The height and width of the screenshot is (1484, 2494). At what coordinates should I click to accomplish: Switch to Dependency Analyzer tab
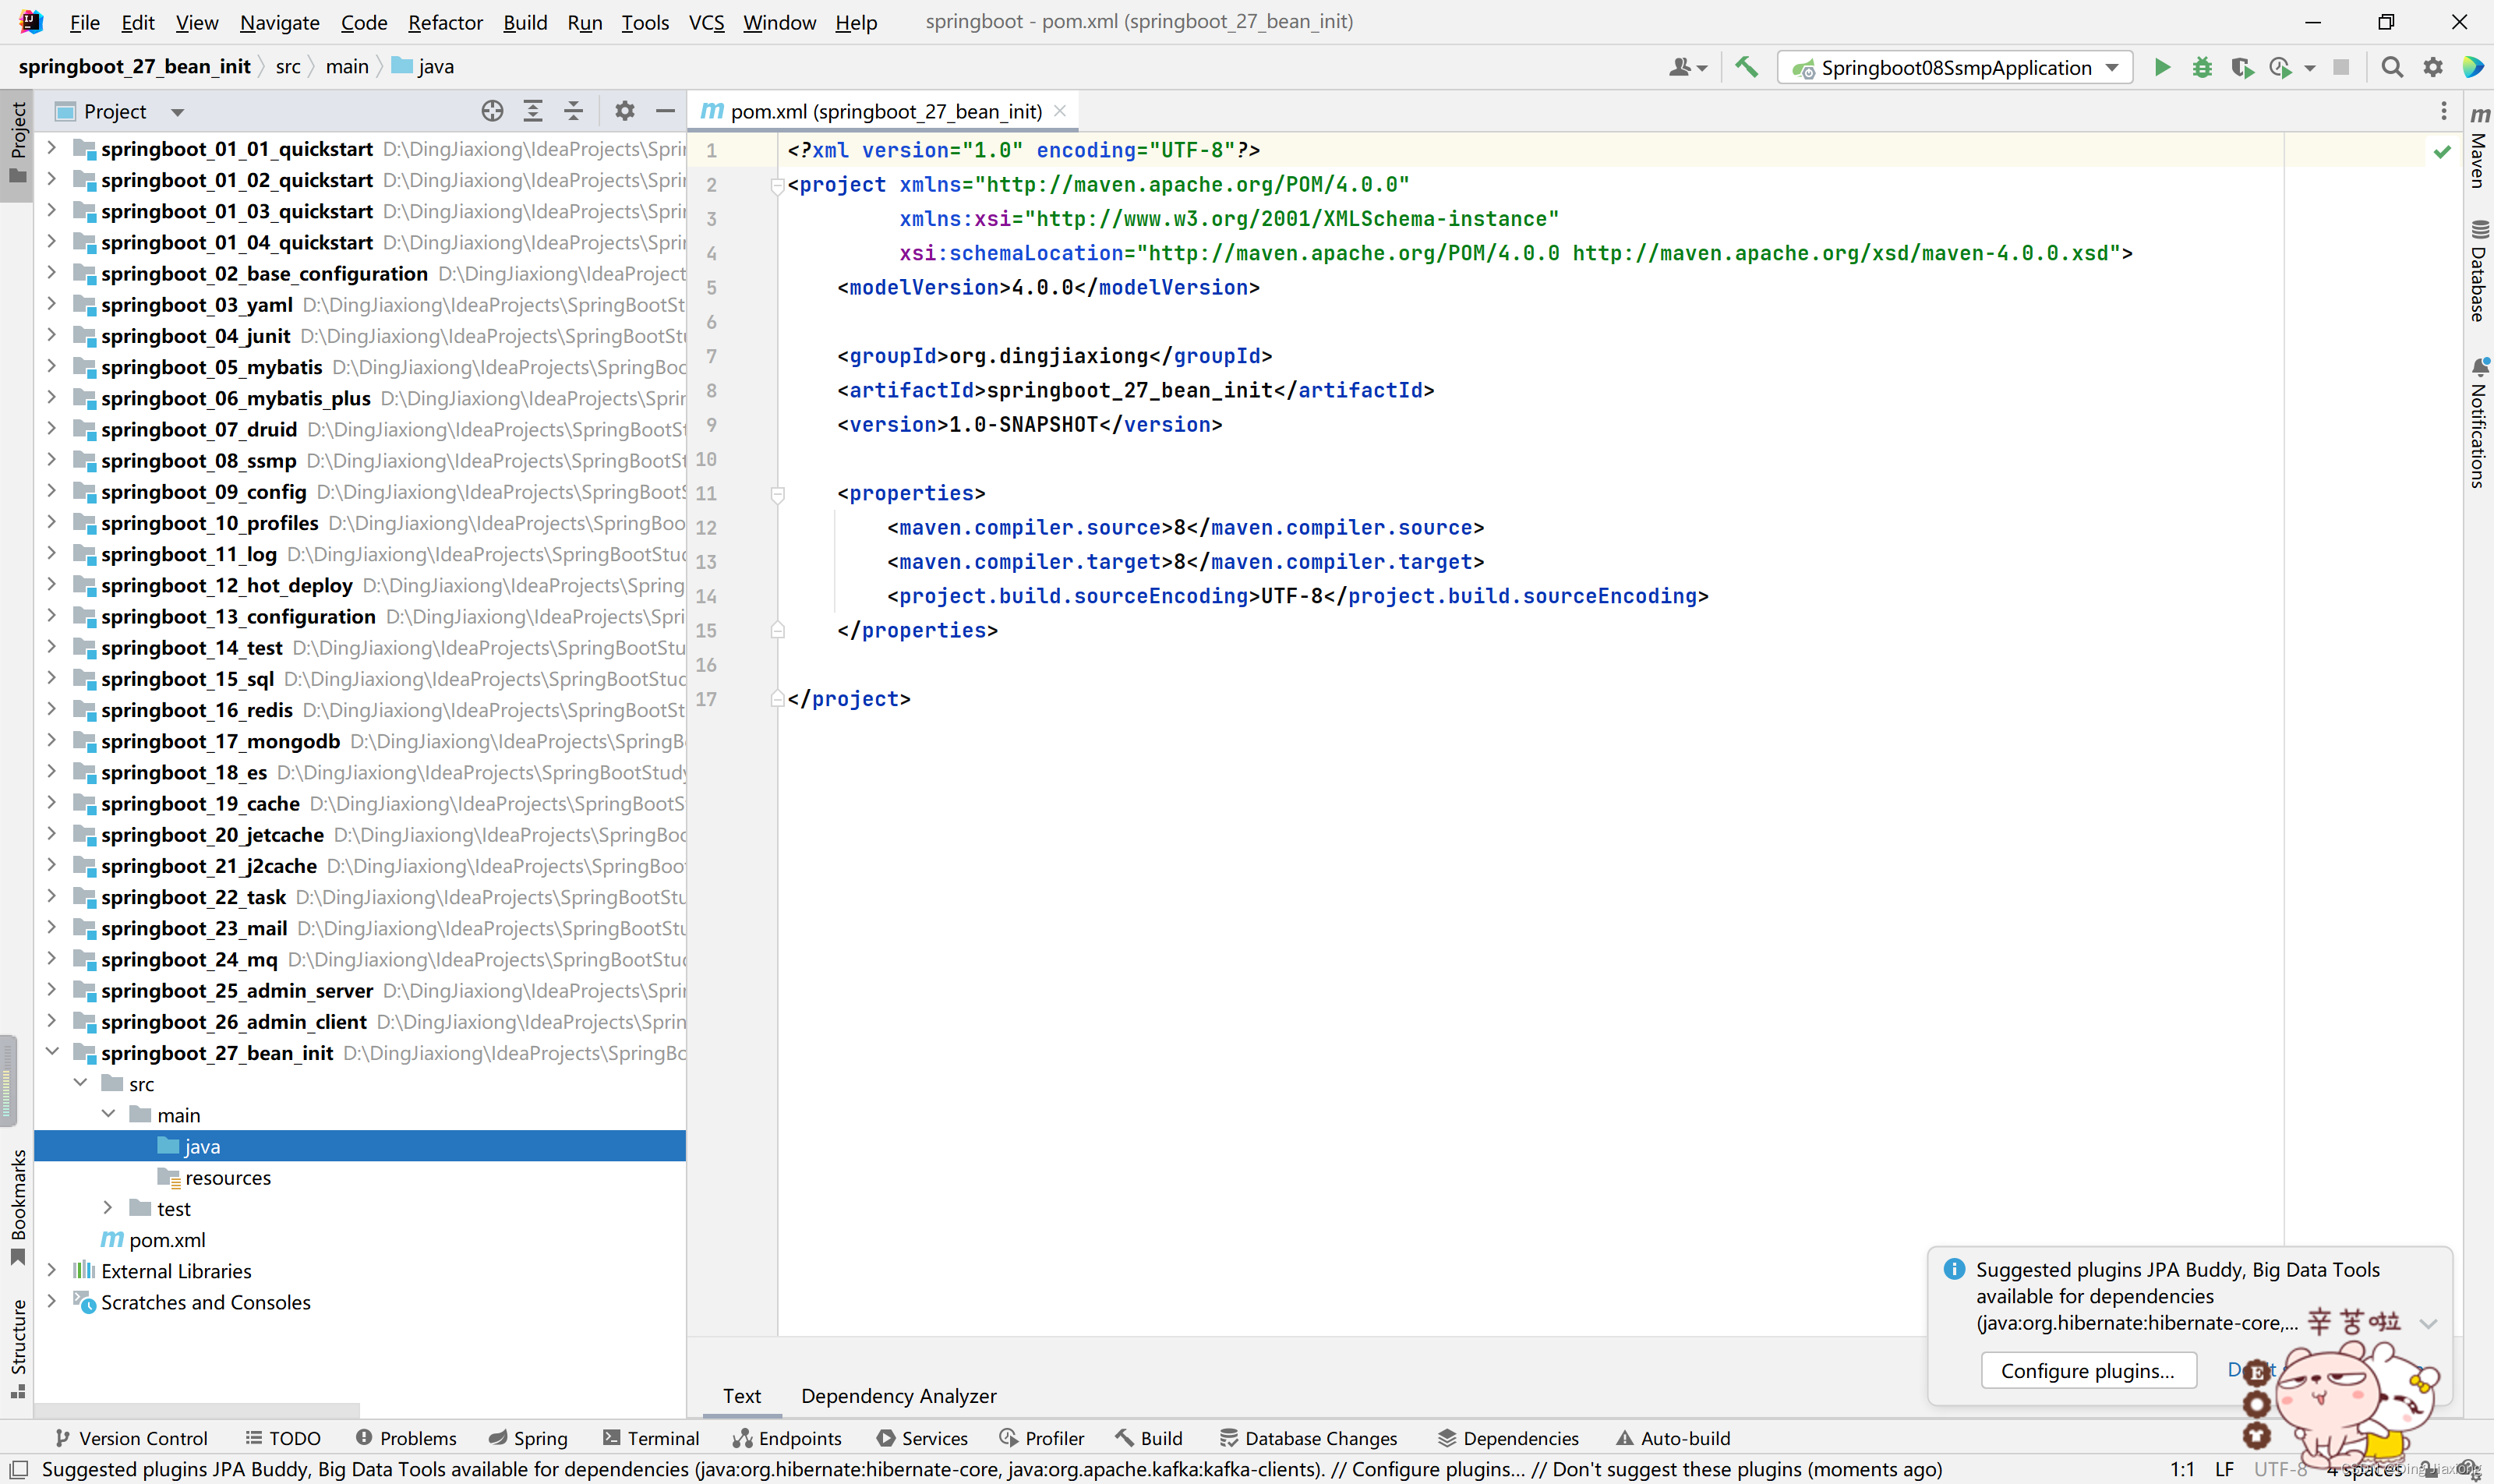click(x=898, y=1395)
